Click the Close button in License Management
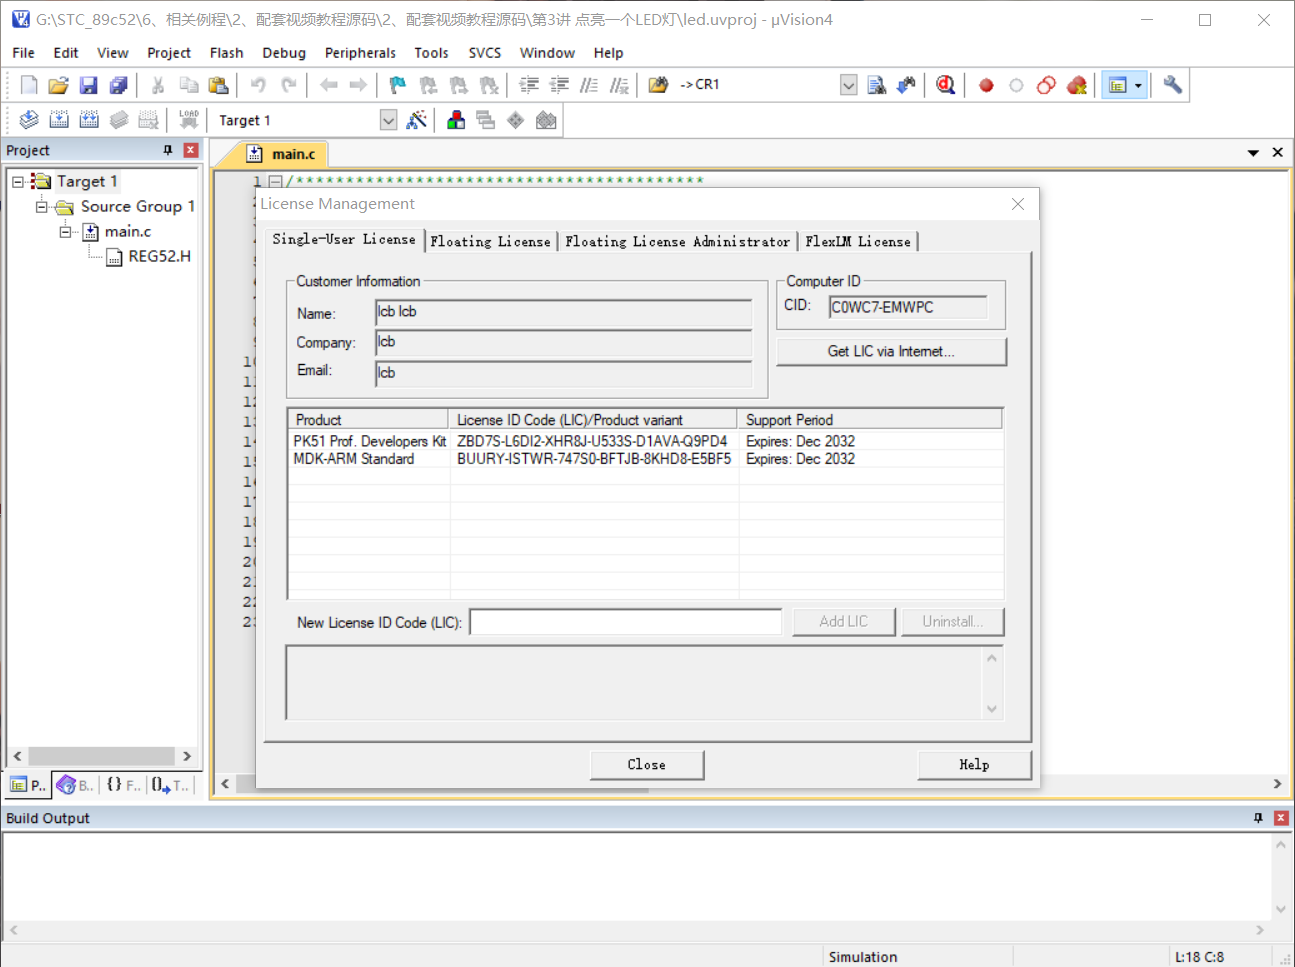Screen dimensions: 1295x967 click(x=647, y=765)
